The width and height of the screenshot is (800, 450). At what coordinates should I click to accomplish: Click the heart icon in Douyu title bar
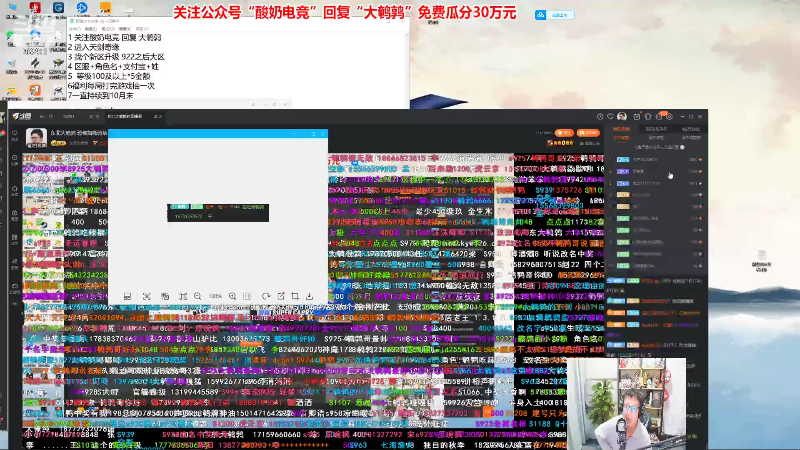[x=610, y=116]
